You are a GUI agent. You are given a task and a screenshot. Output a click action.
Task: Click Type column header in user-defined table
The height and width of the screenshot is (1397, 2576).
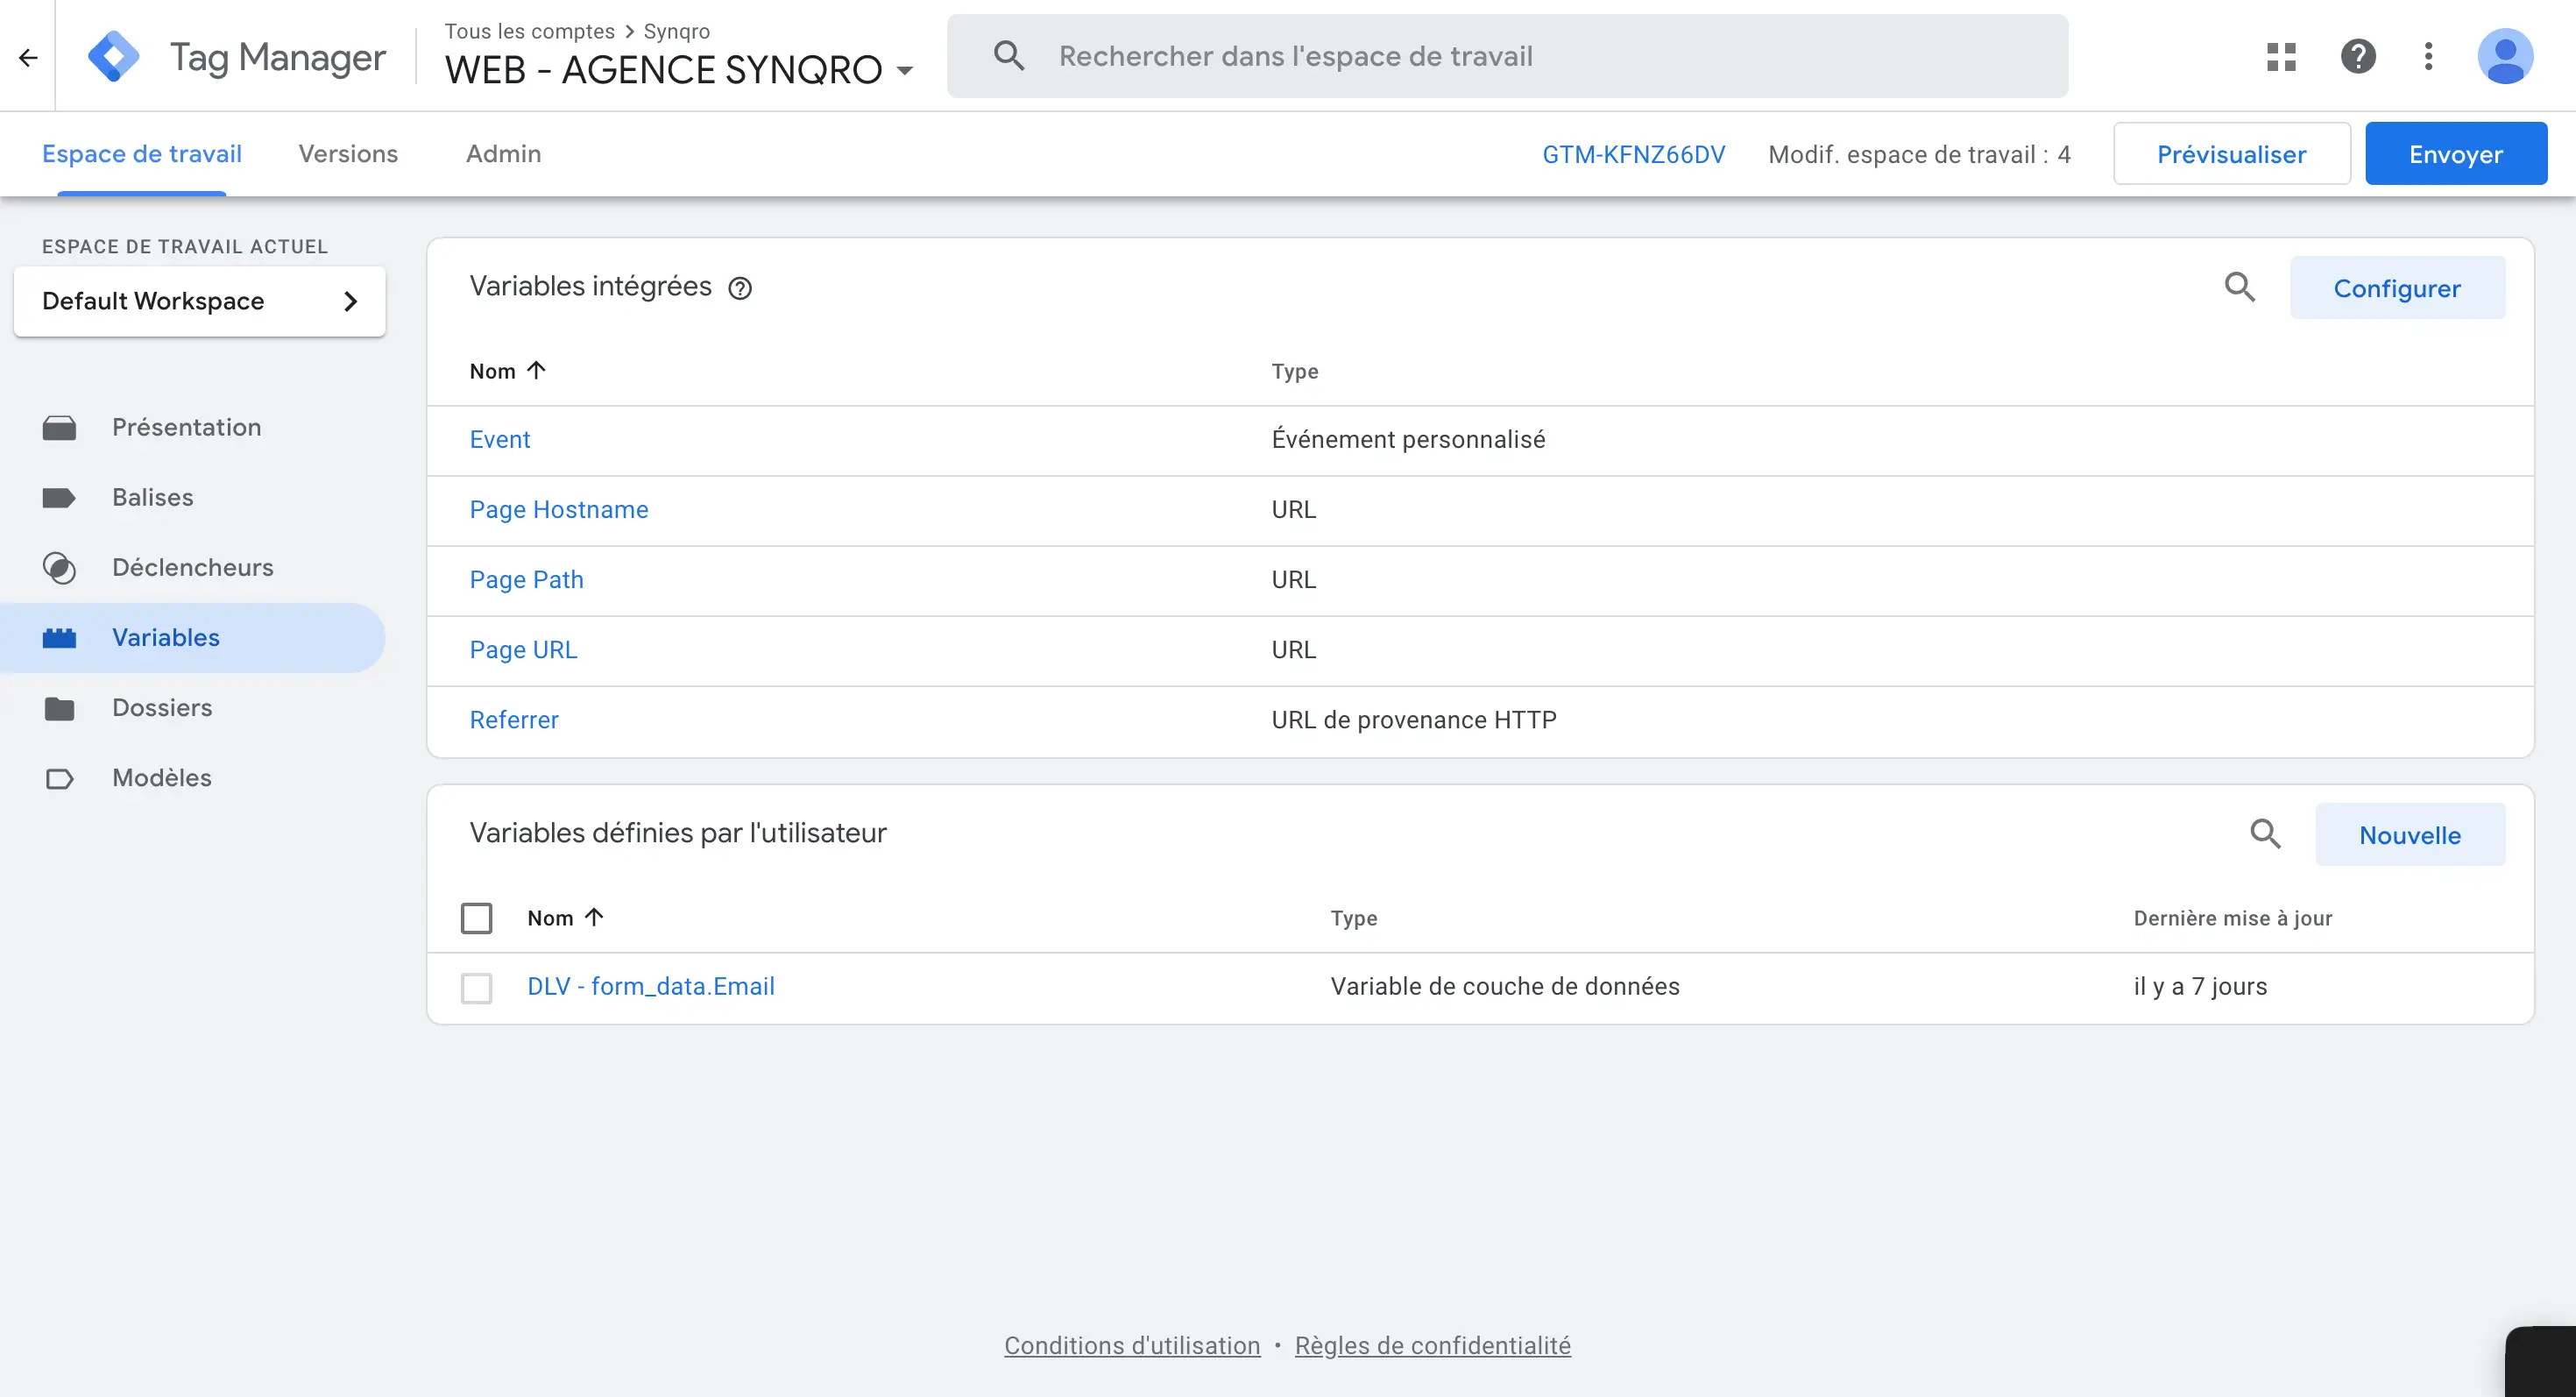pyautogui.click(x=1353, y=918)
